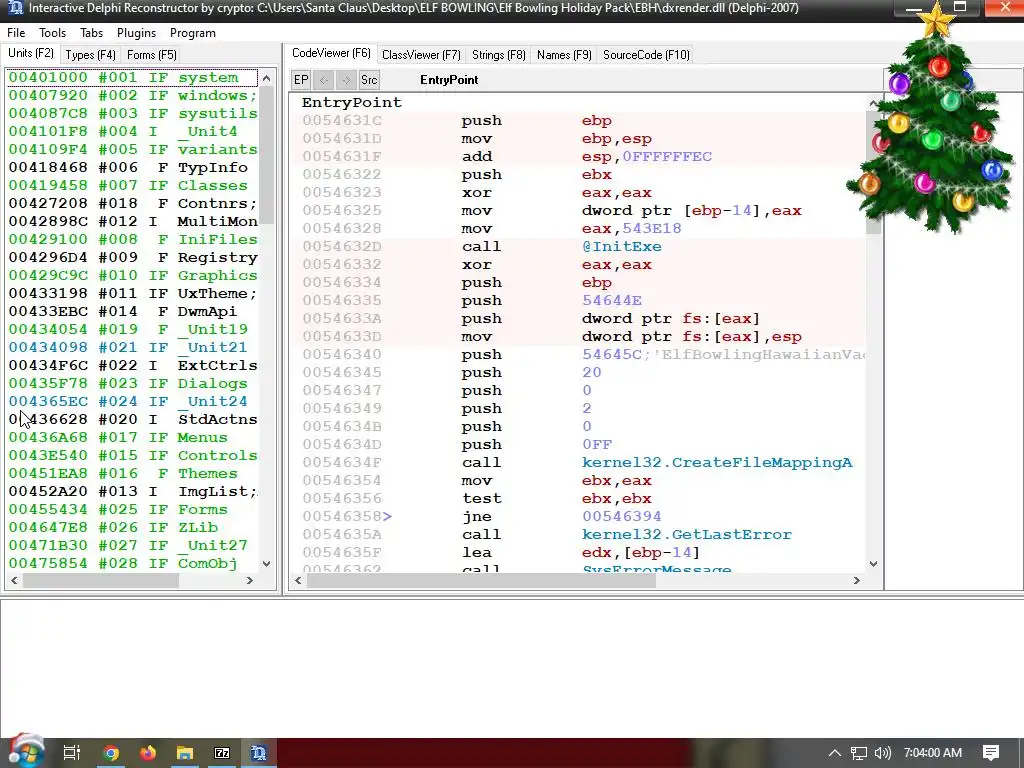Switch to the Names (F9) tab
The image size is (1024, 768).
point(564,55)
